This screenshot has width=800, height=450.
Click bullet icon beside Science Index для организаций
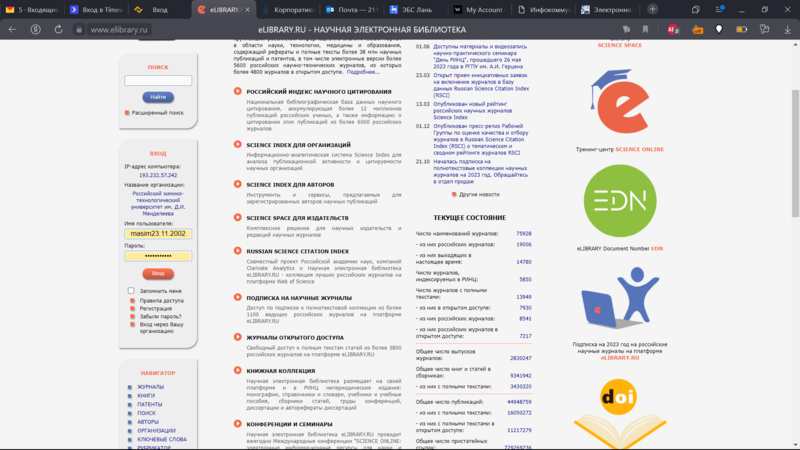click(238, 144)
